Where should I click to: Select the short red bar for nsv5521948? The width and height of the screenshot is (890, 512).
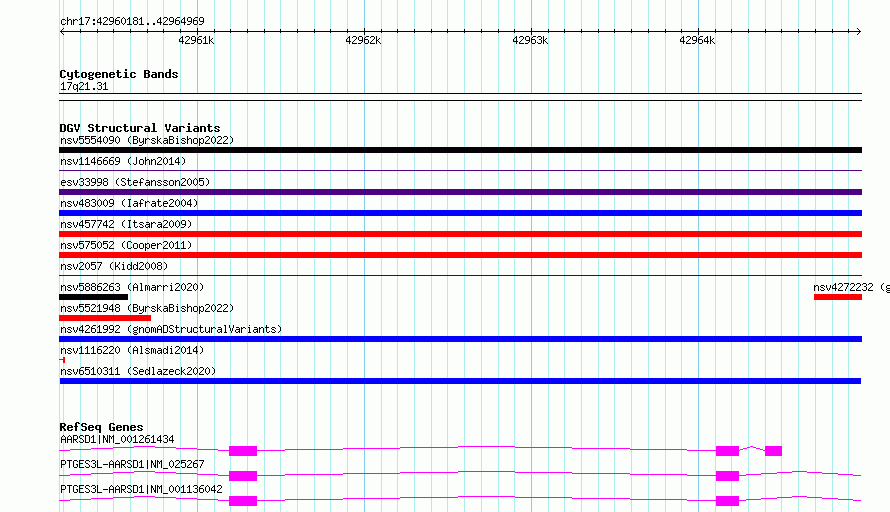coord(105,318)
